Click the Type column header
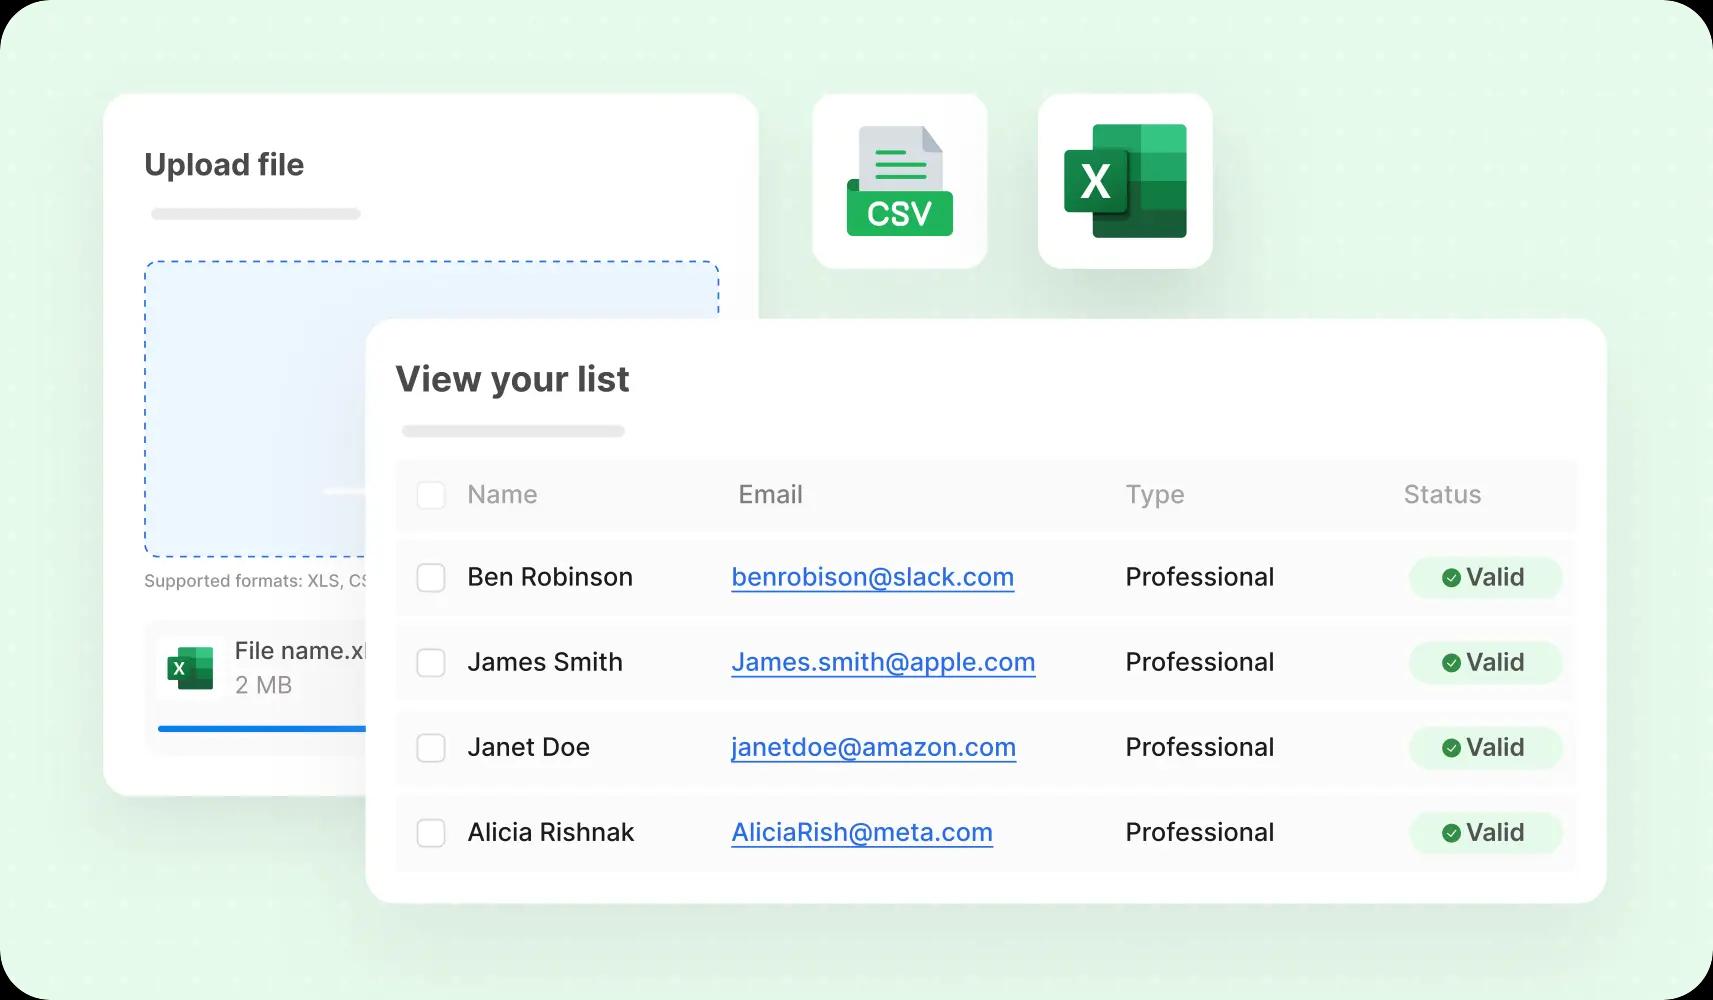 pos(1155,495)
